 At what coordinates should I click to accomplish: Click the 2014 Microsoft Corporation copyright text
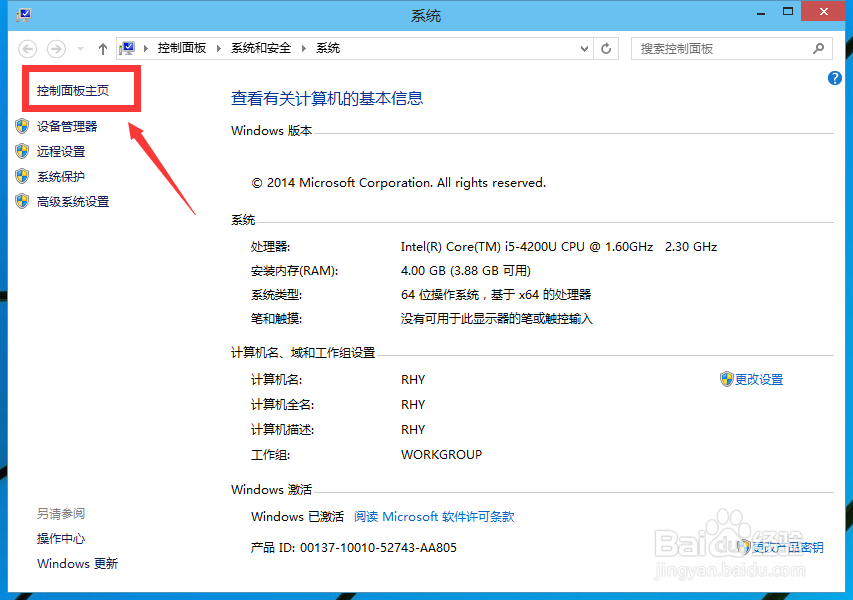[x=398, y=183]
